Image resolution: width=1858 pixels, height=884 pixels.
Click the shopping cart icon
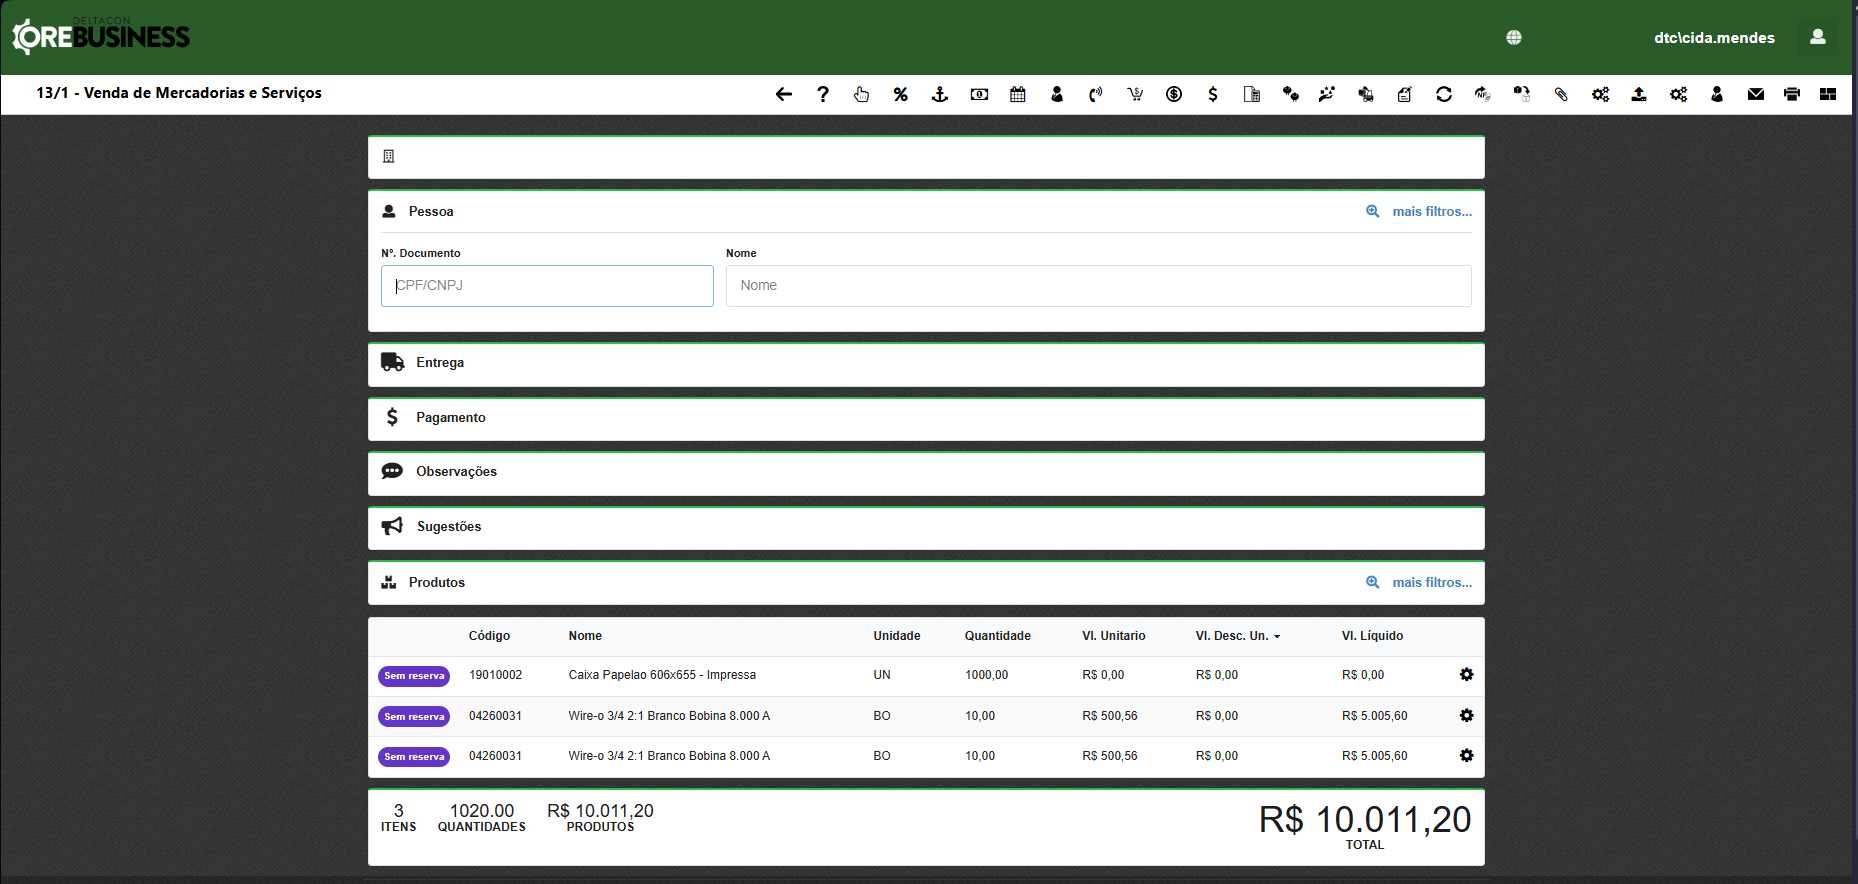(1135, 94)
